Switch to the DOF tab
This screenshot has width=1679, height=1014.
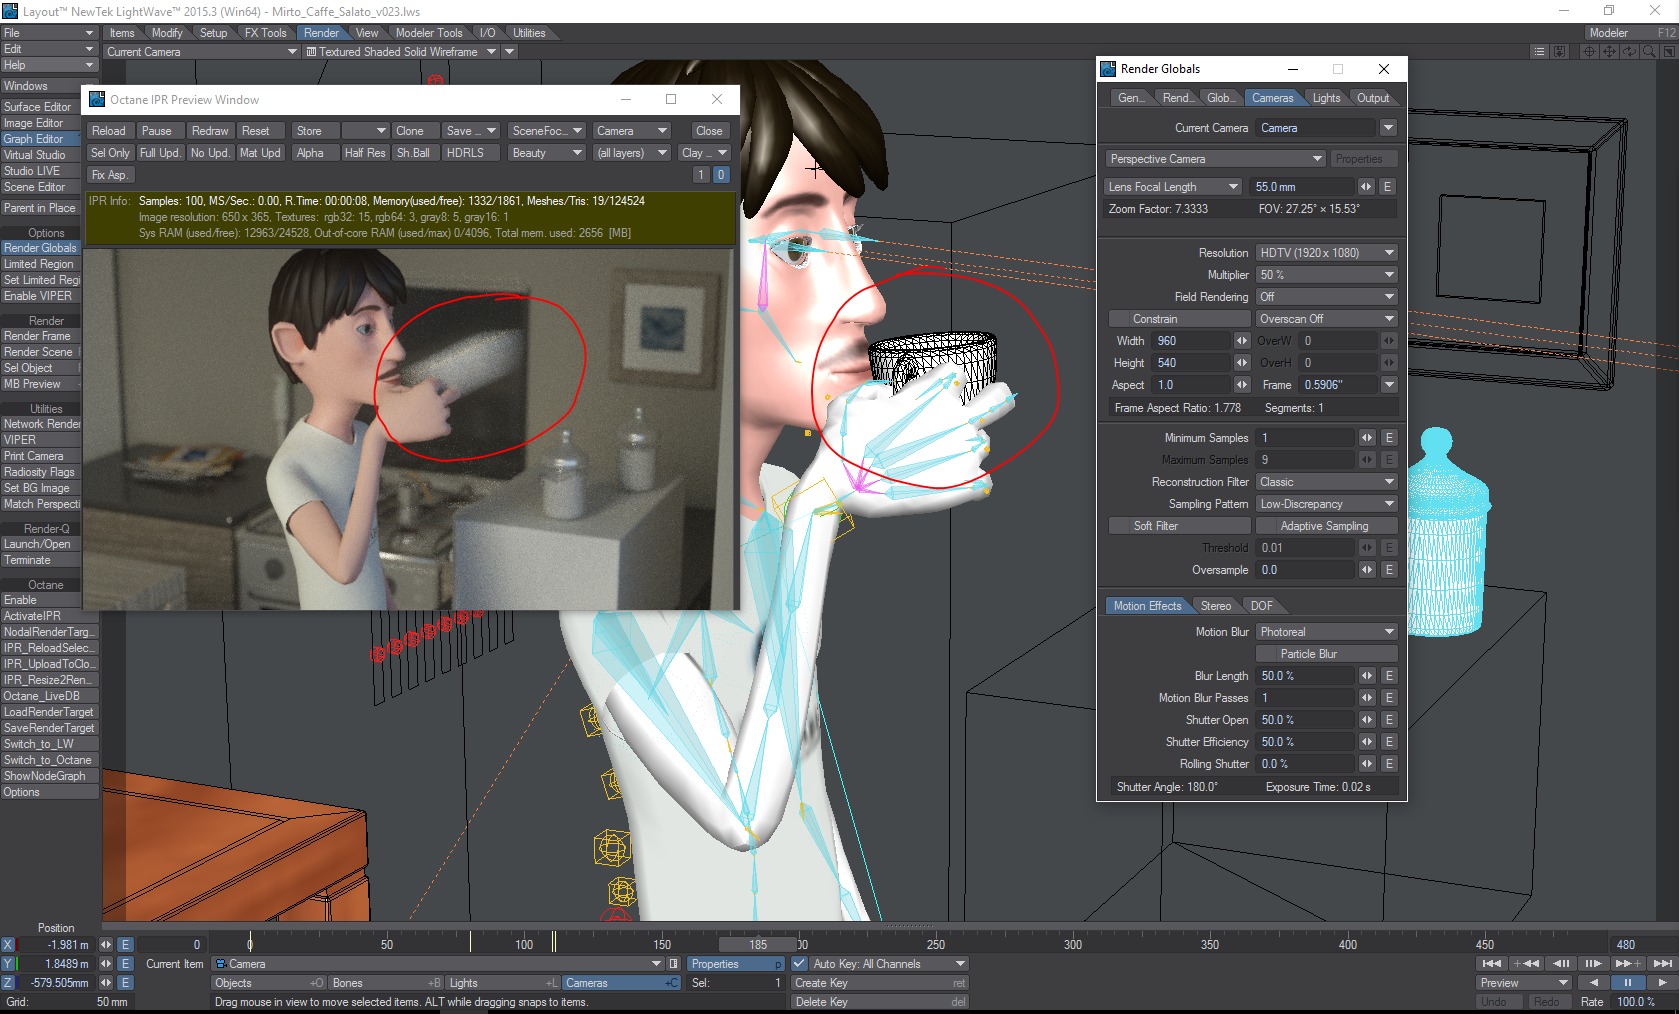point(1262,606)
